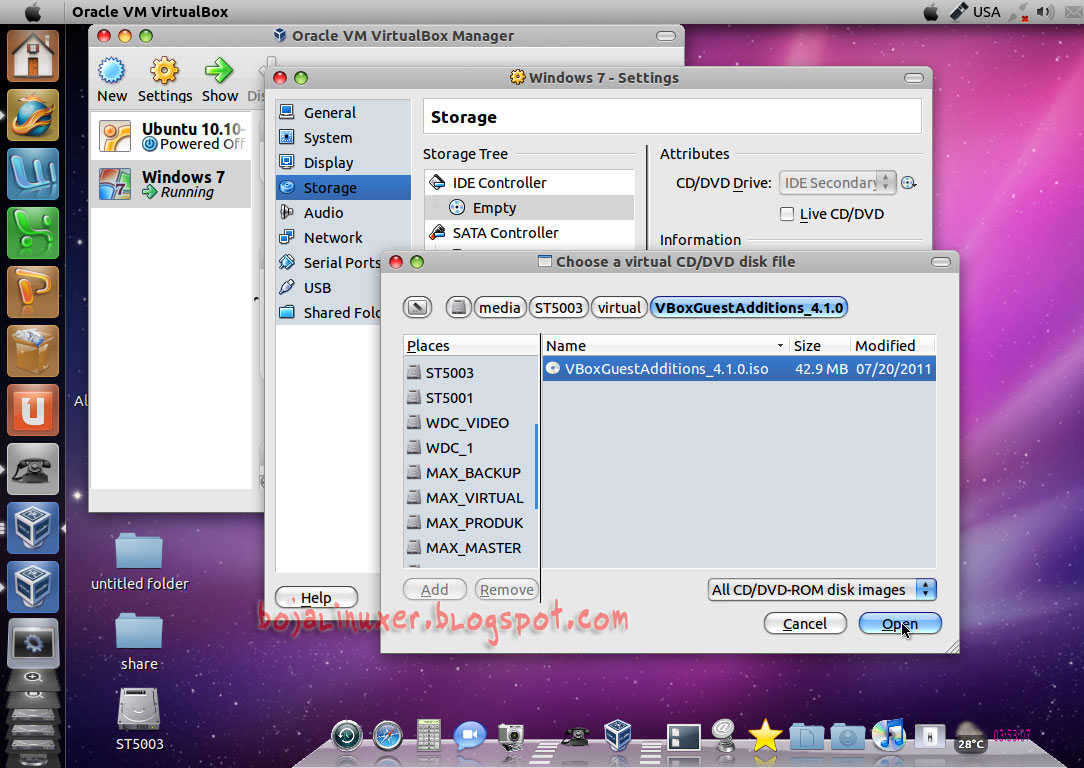The image size is (1084, 768).
Task: Open the CD/DVD Drive IDE Secondary dropdown
Action: point(837,182)
